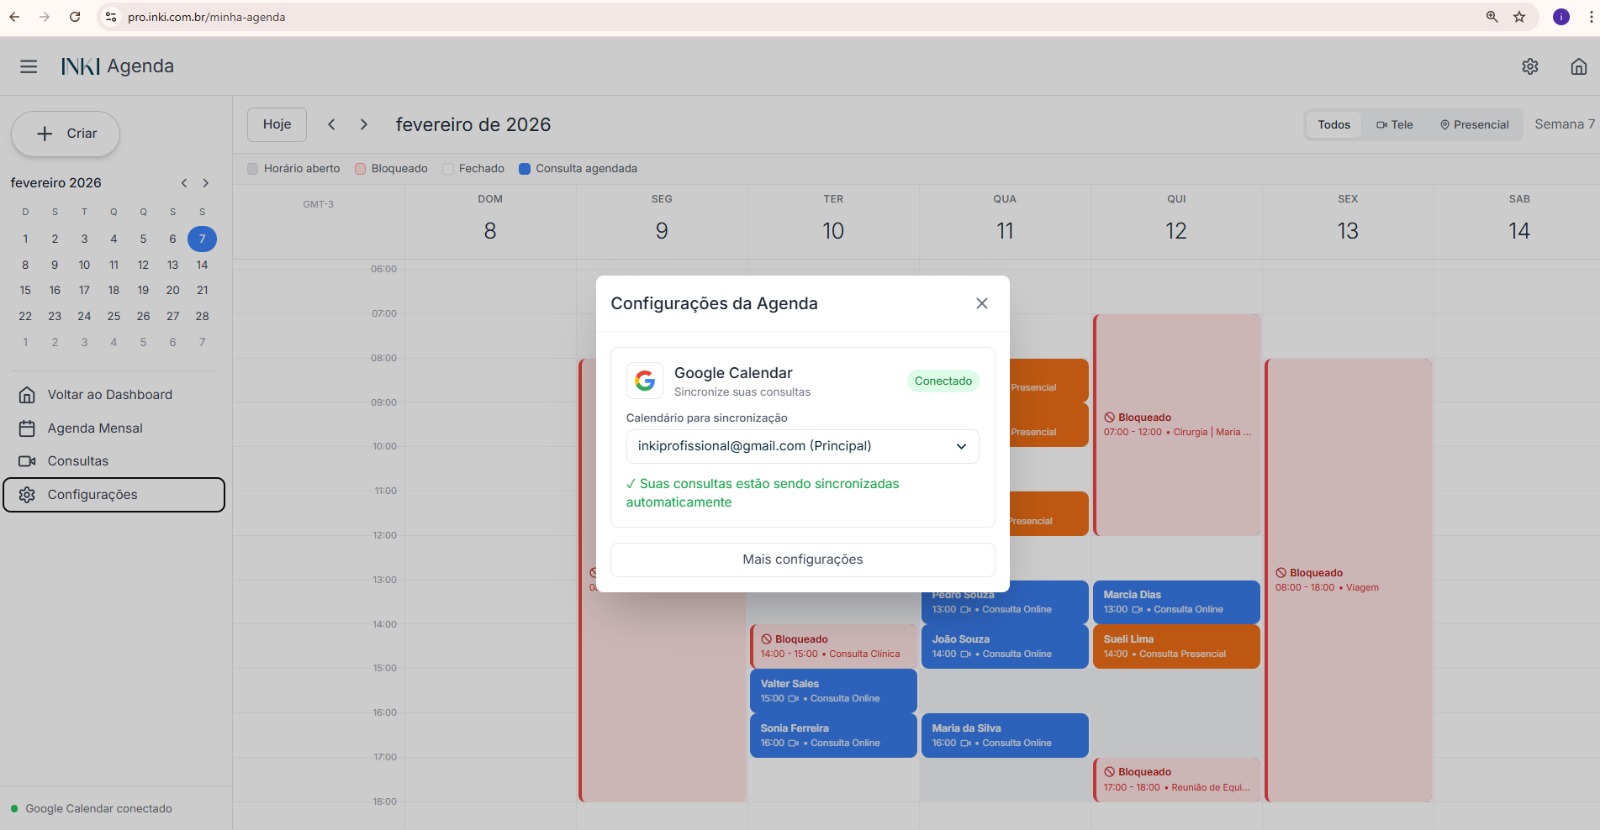Open the browser three-dot menu
The width and height of the screenshot is (1600, 830).
tap(1591, 17)
